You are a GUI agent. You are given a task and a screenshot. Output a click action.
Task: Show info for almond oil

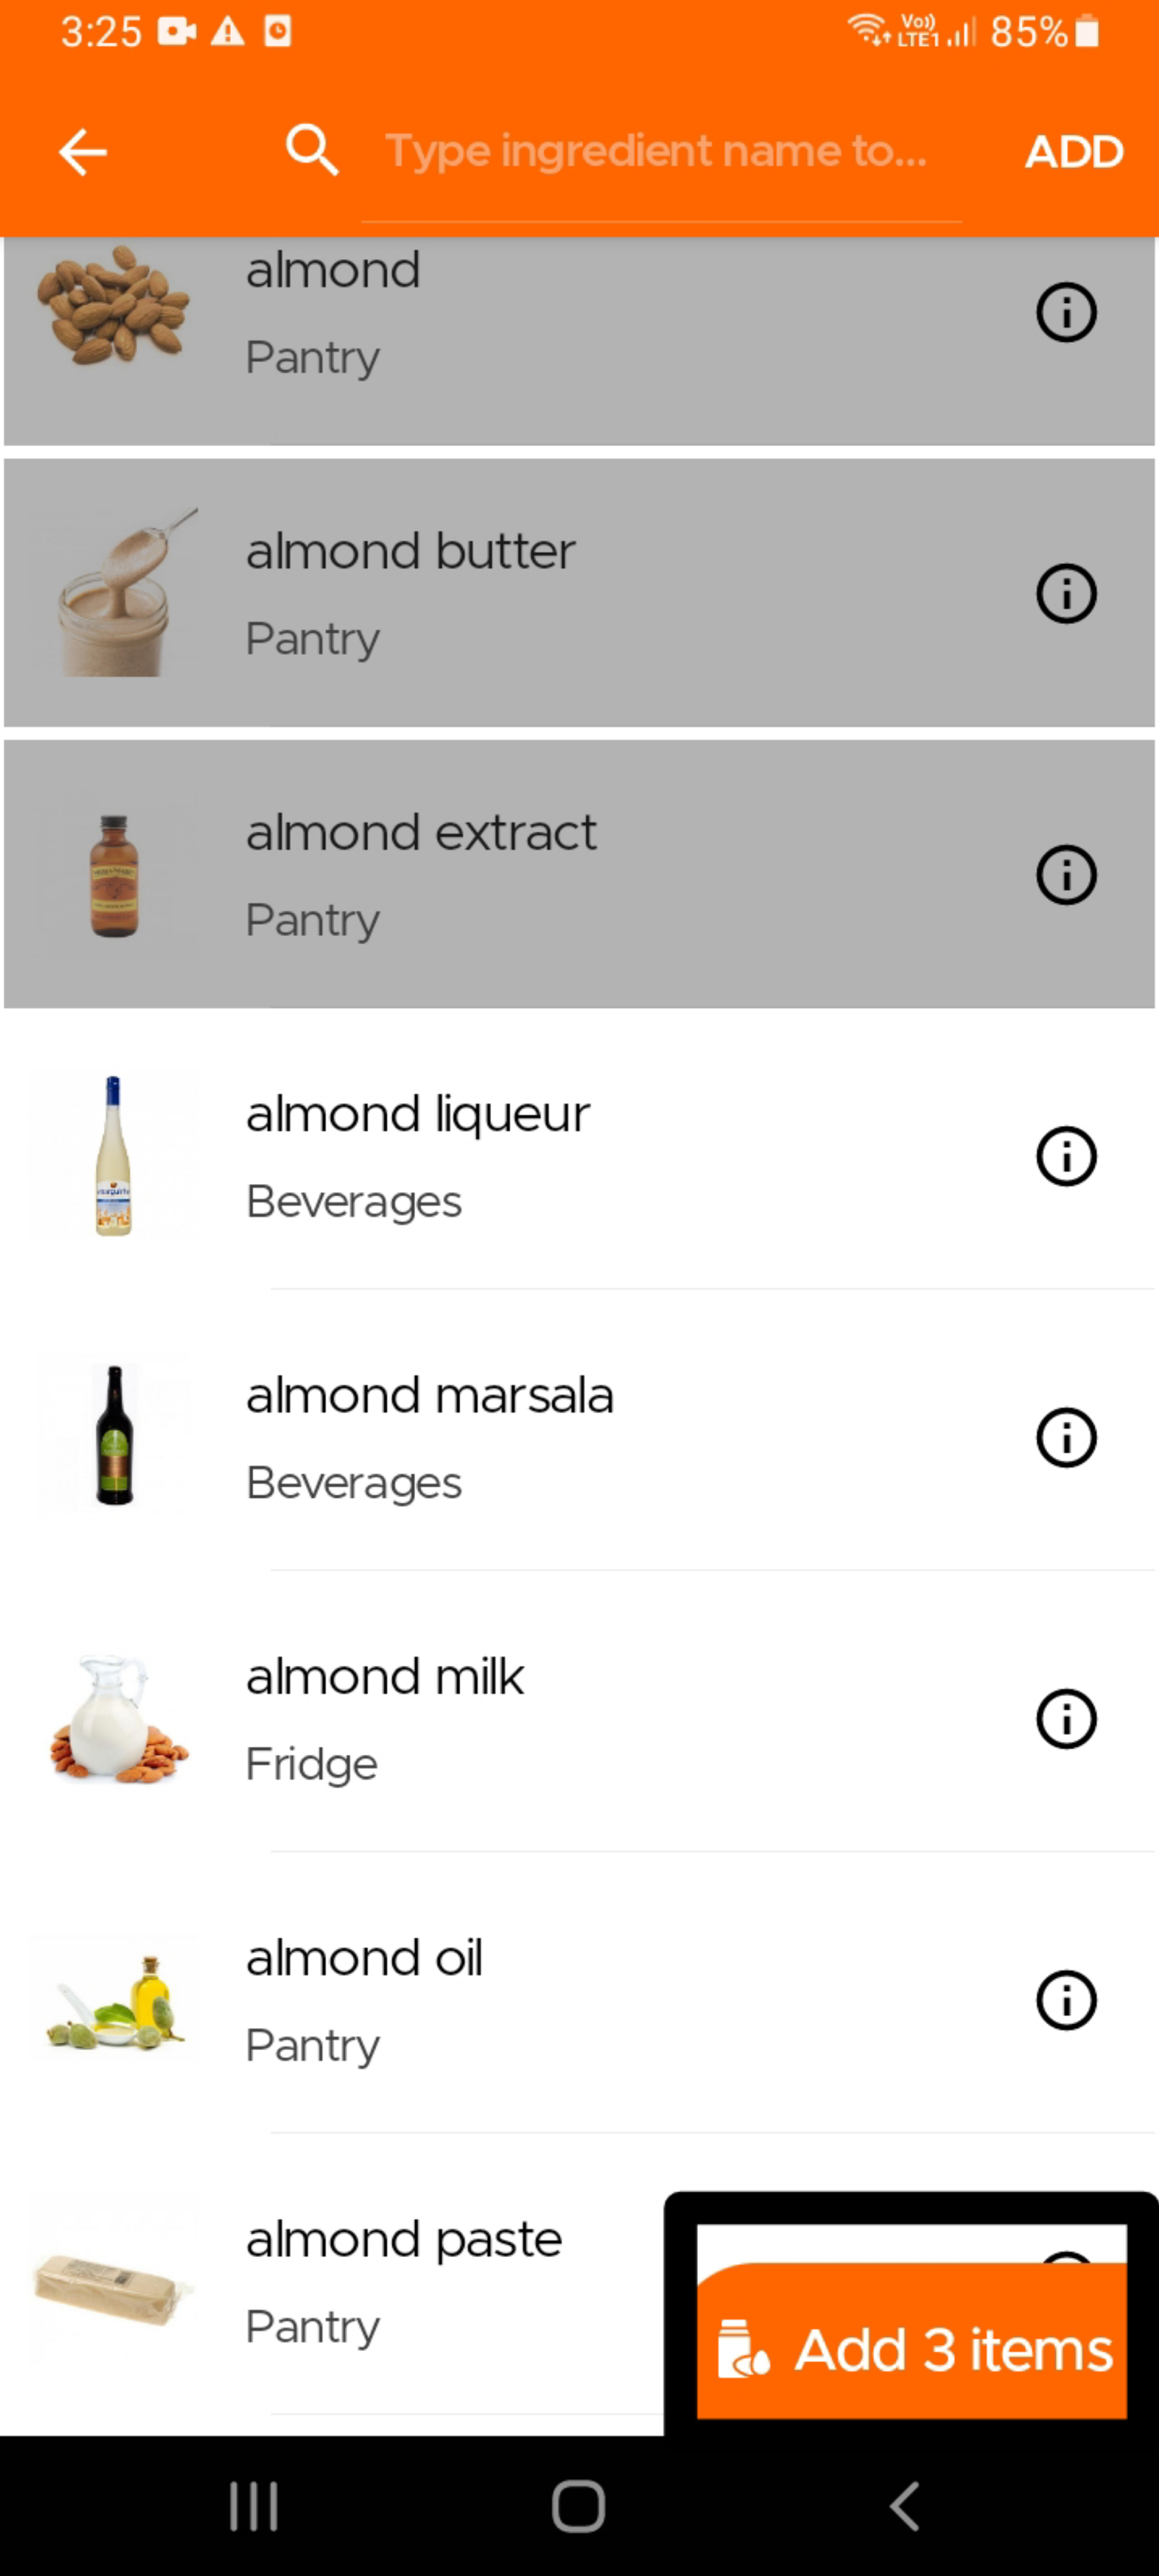click(x=1066, y=2001)
